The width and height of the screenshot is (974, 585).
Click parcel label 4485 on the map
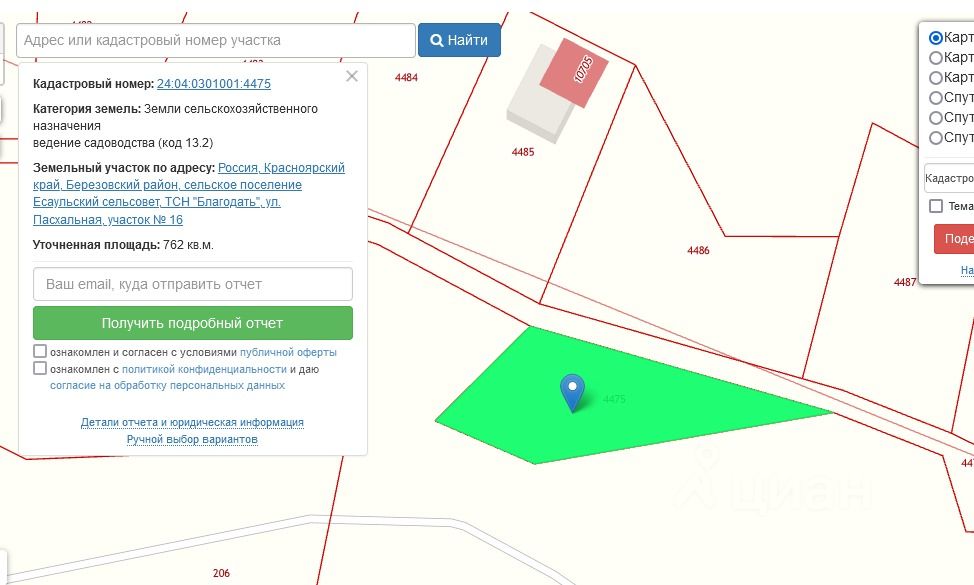[x=523, y=152]
